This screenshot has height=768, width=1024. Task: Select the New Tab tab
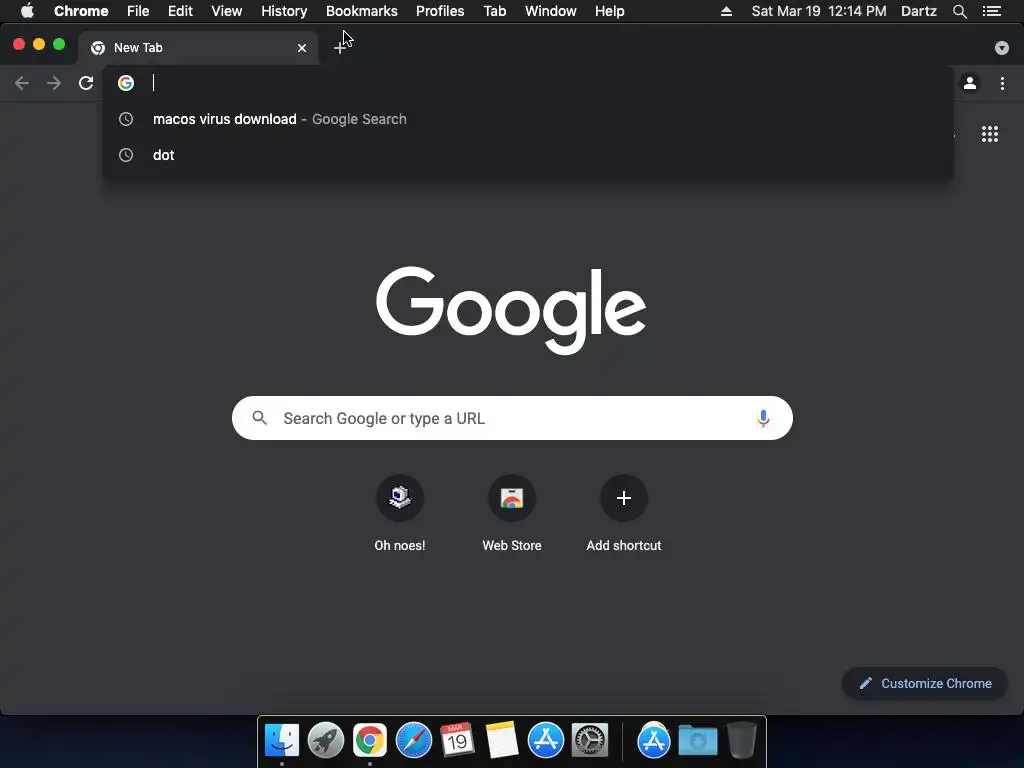coord(198,48)
